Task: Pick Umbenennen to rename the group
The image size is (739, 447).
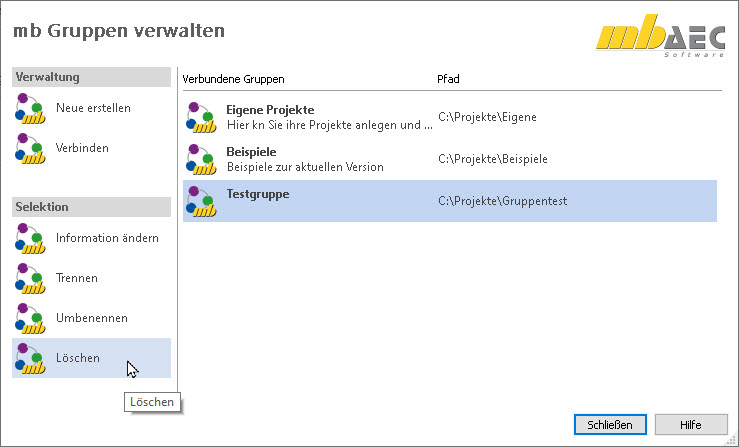Action: pos(92,318)
